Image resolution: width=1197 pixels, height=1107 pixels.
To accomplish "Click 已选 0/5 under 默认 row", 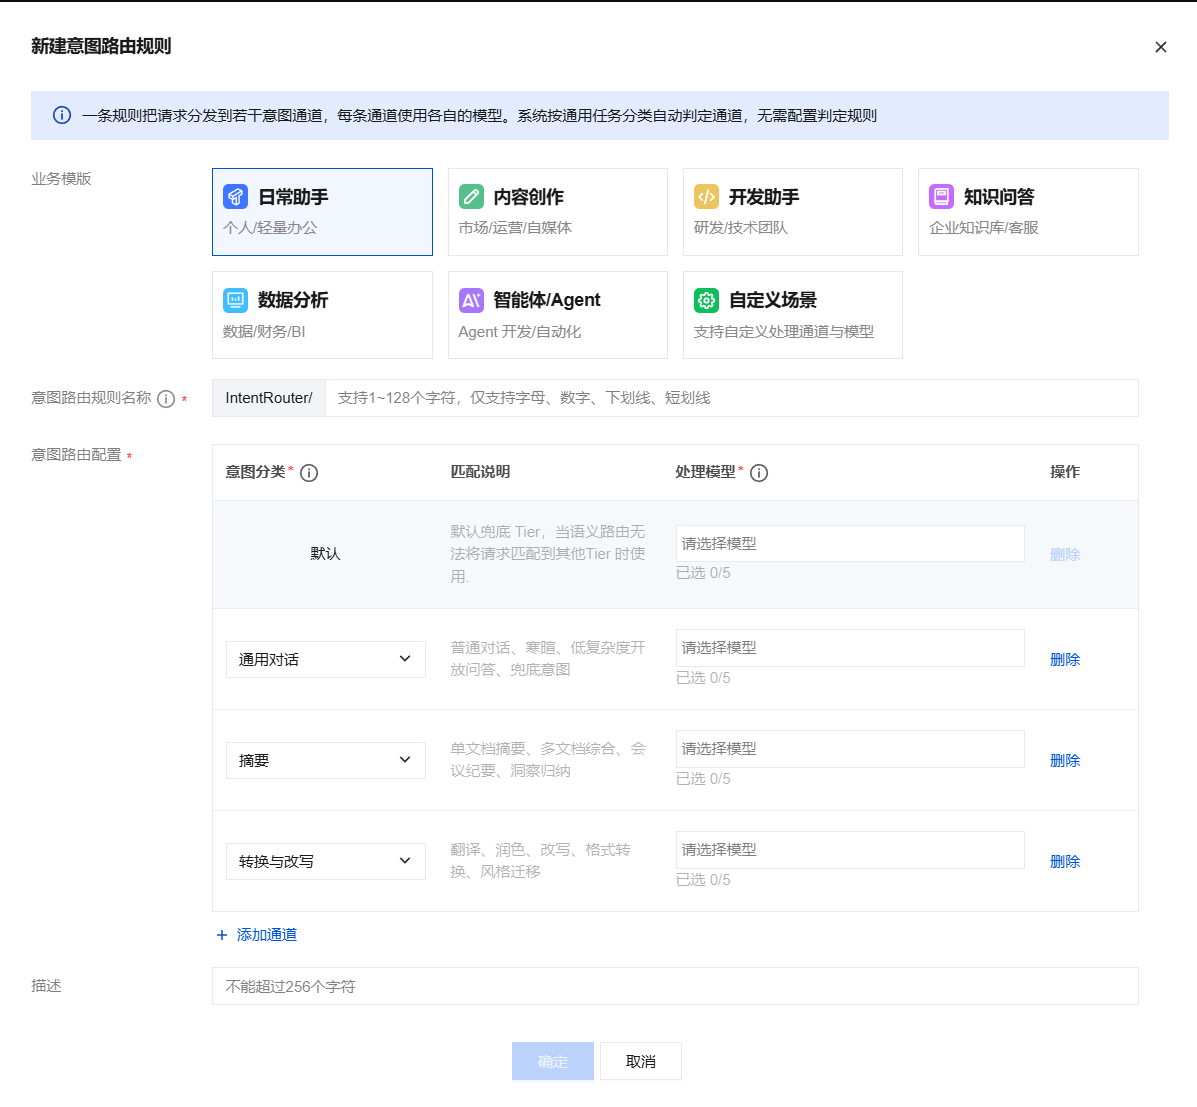I will tap(703, 573).
